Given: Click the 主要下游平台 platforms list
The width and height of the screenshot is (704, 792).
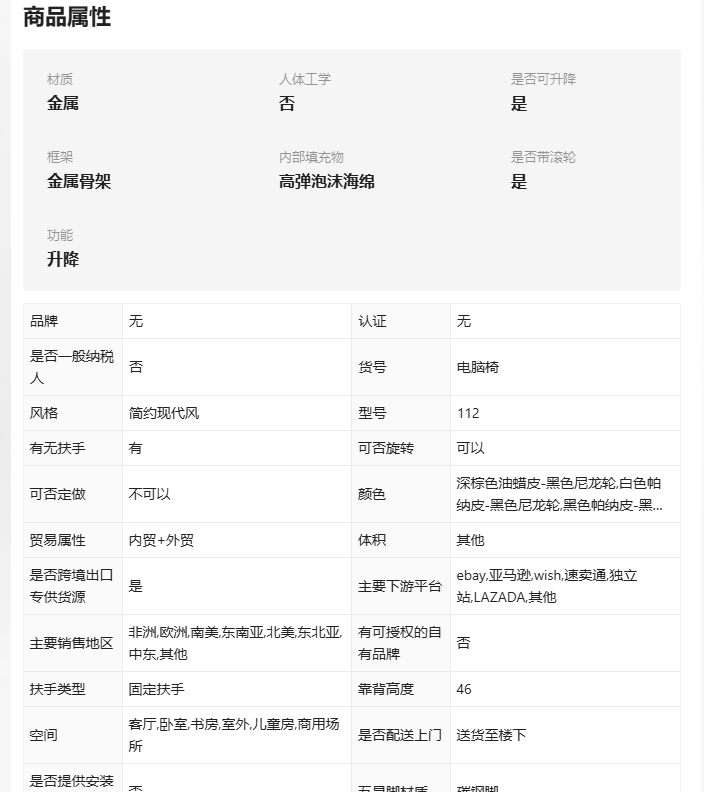Looking at the screenshot, I should pos(547,586).
